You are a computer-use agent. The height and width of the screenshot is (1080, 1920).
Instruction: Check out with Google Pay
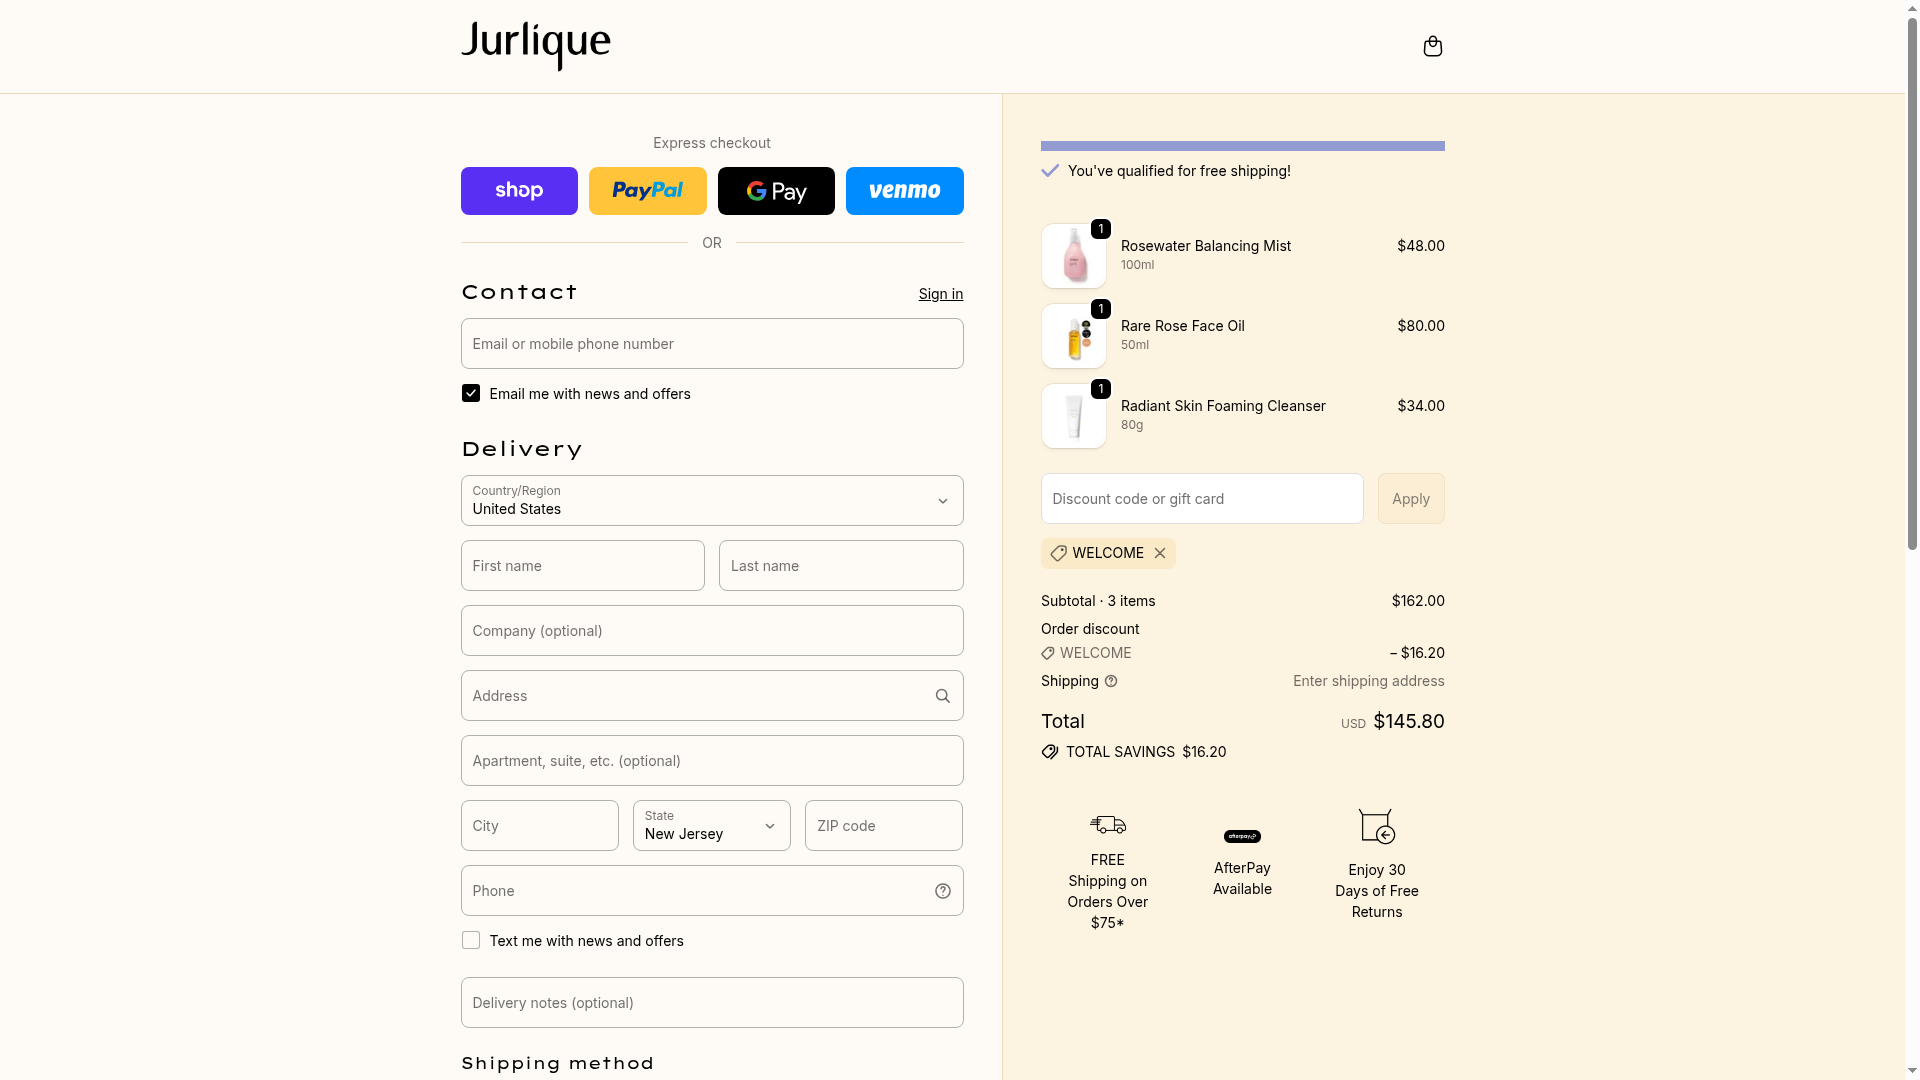[x=776, y=191]
